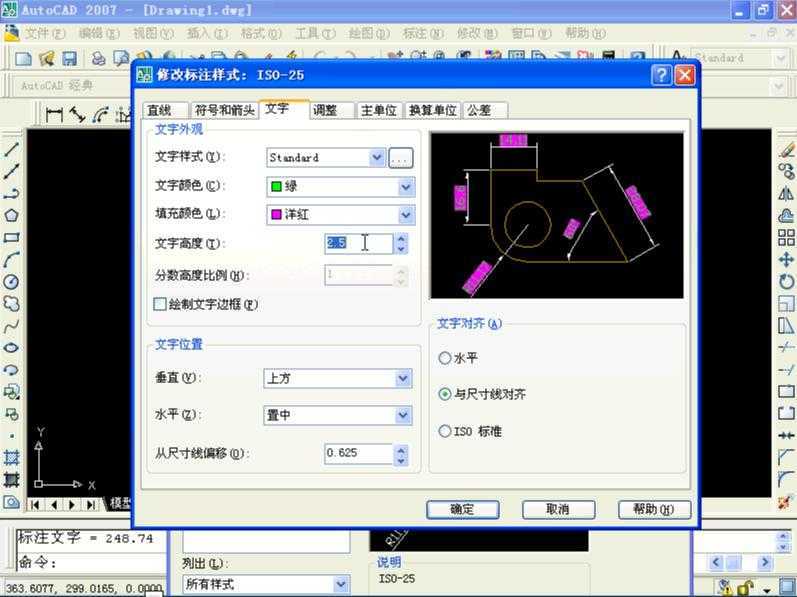The image size is (797, 597).
Task: Click the Aligned dimension tool icon
Action: coord(77,115)
